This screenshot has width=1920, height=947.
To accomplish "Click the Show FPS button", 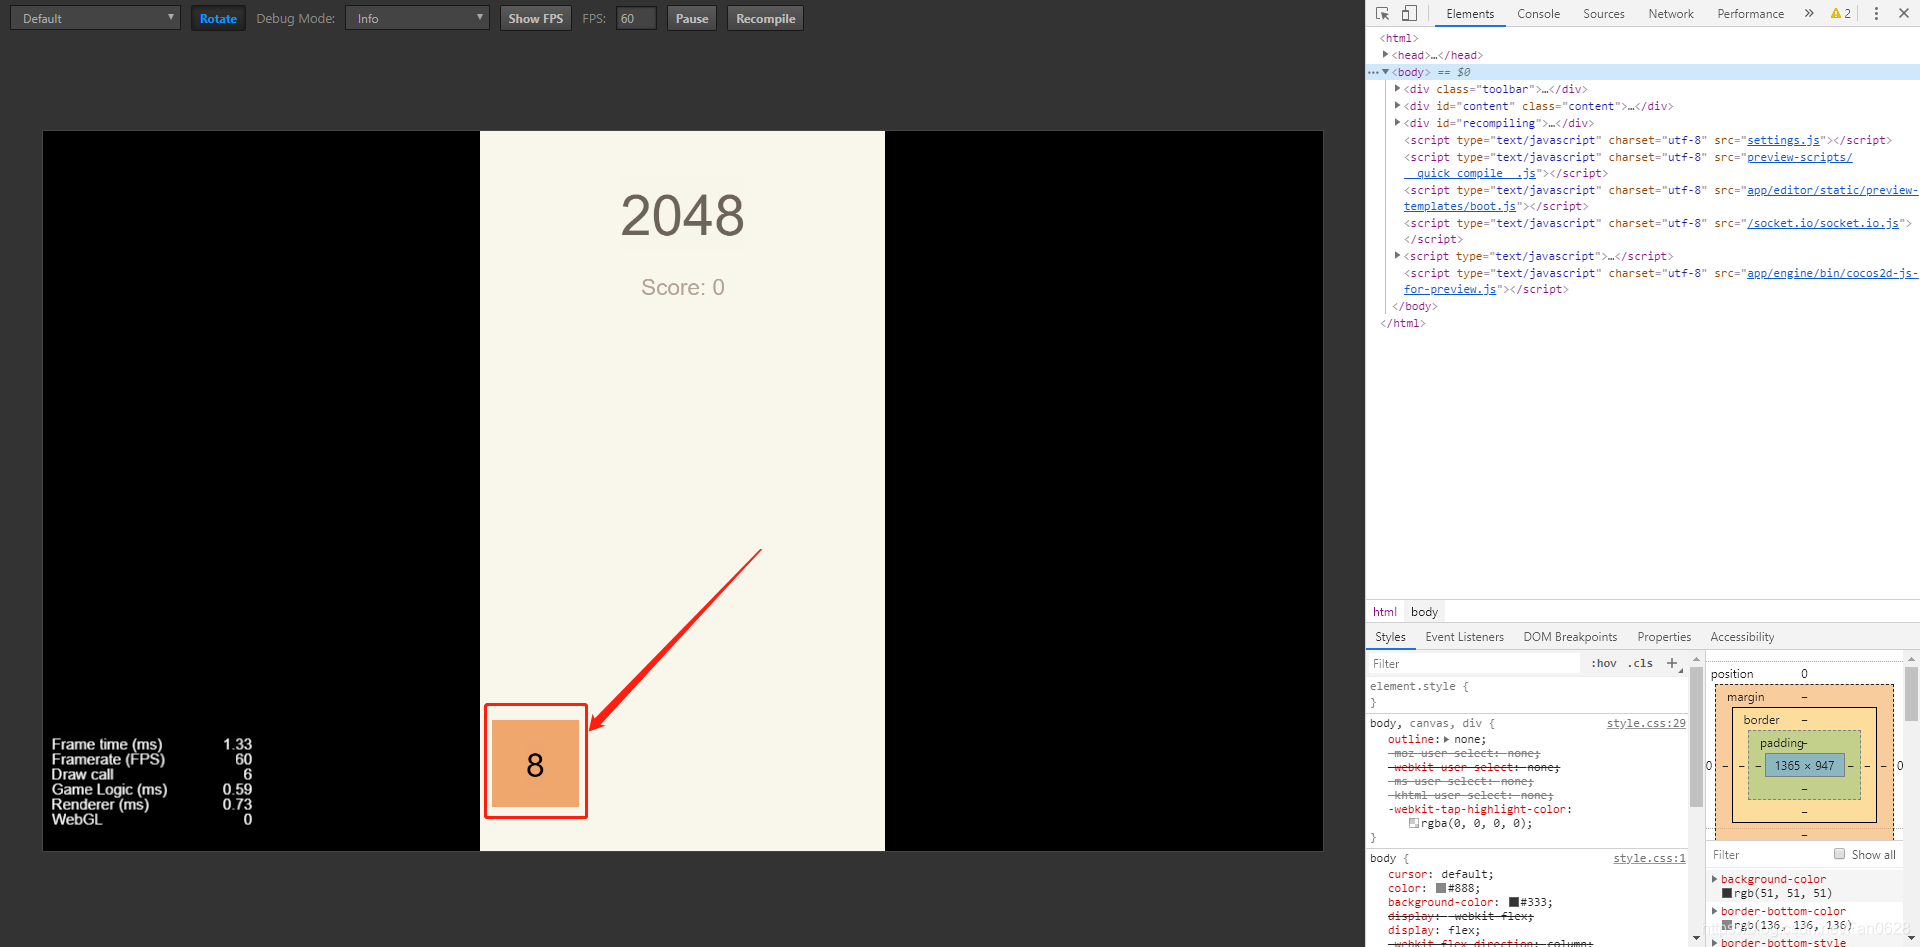I will (x=535, y=18).
